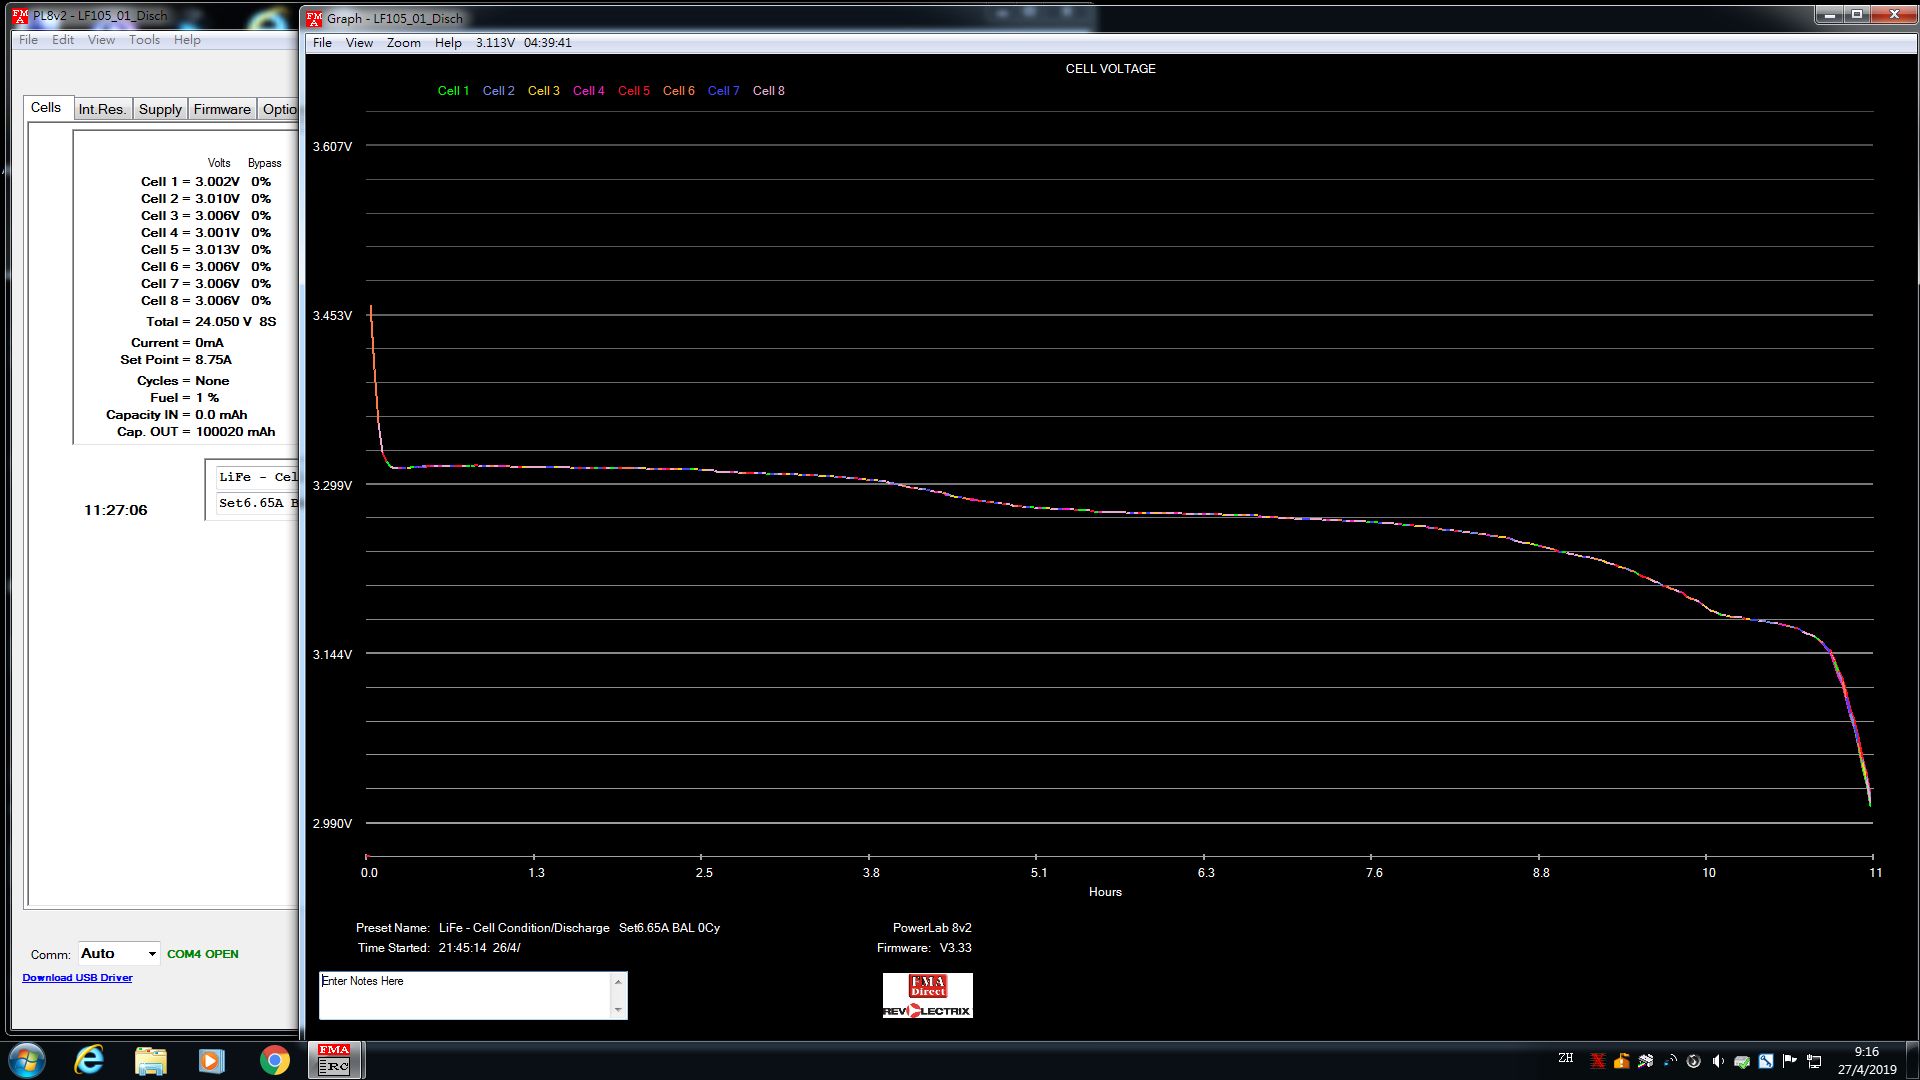Open Windows Media Player taskbar icon
This screenshot has height=1080, width=1920.
tap(212, 1060)
